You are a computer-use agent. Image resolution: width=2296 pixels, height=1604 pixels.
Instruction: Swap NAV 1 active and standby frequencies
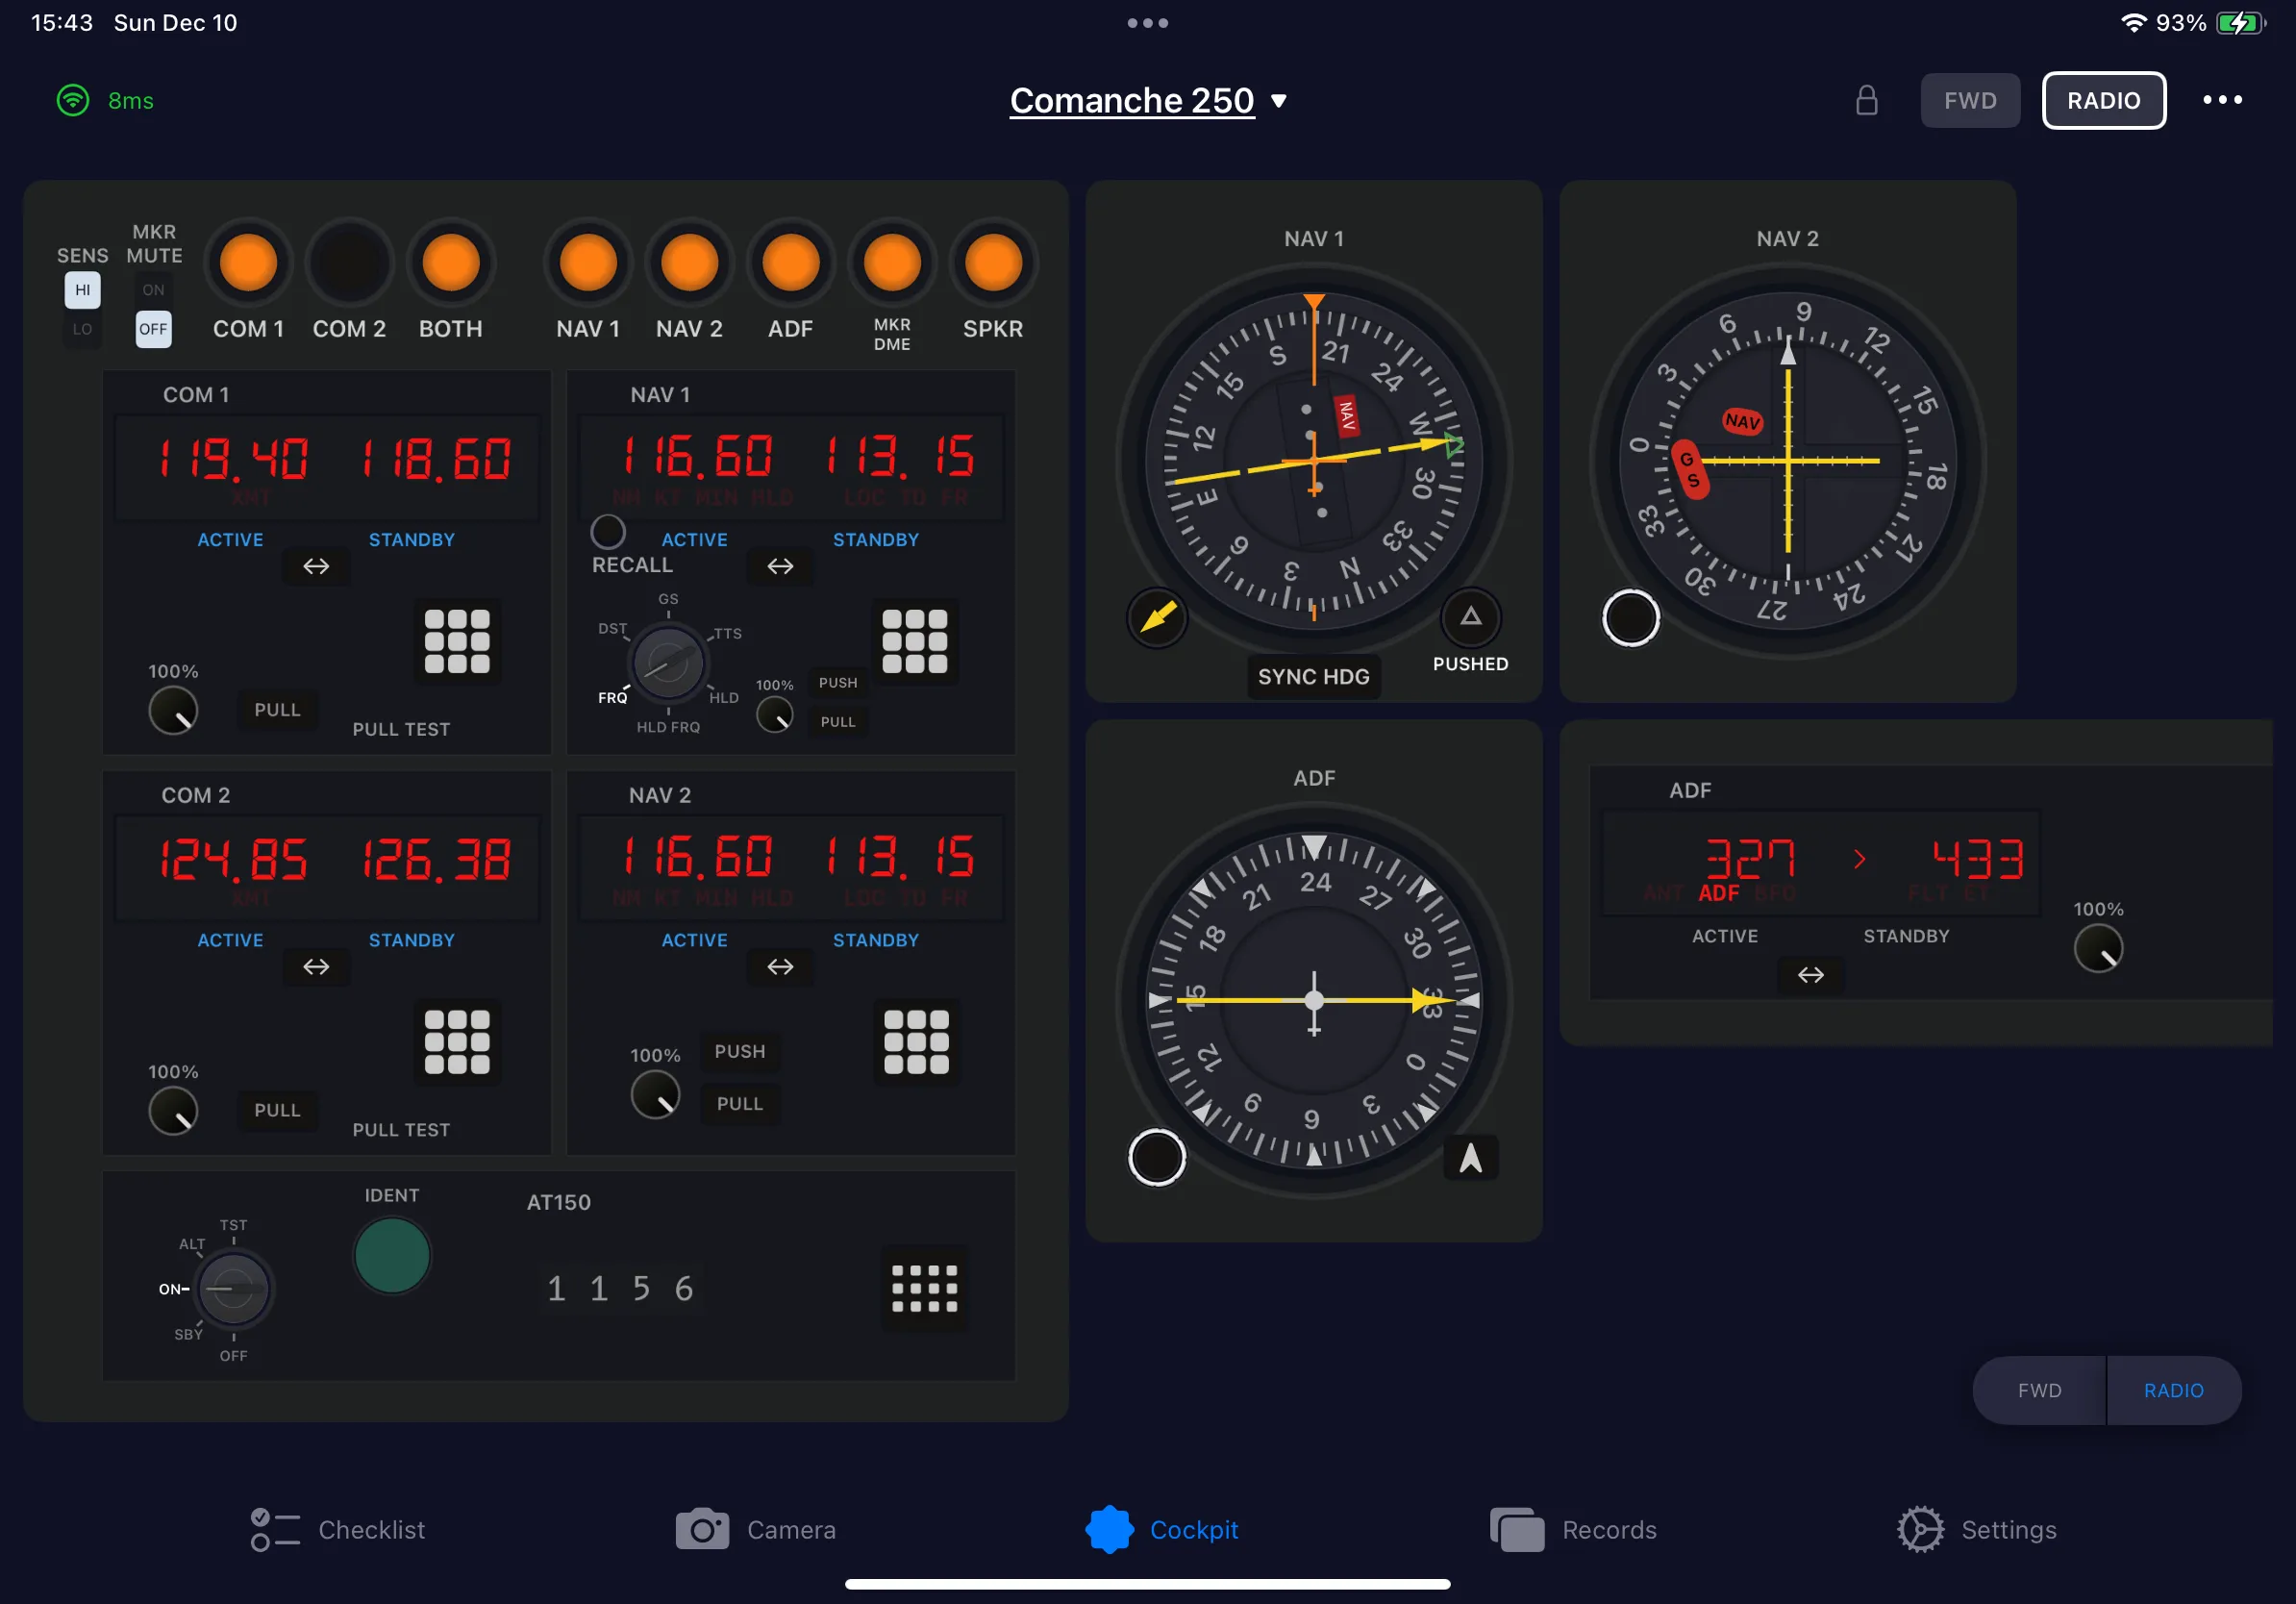780,566
